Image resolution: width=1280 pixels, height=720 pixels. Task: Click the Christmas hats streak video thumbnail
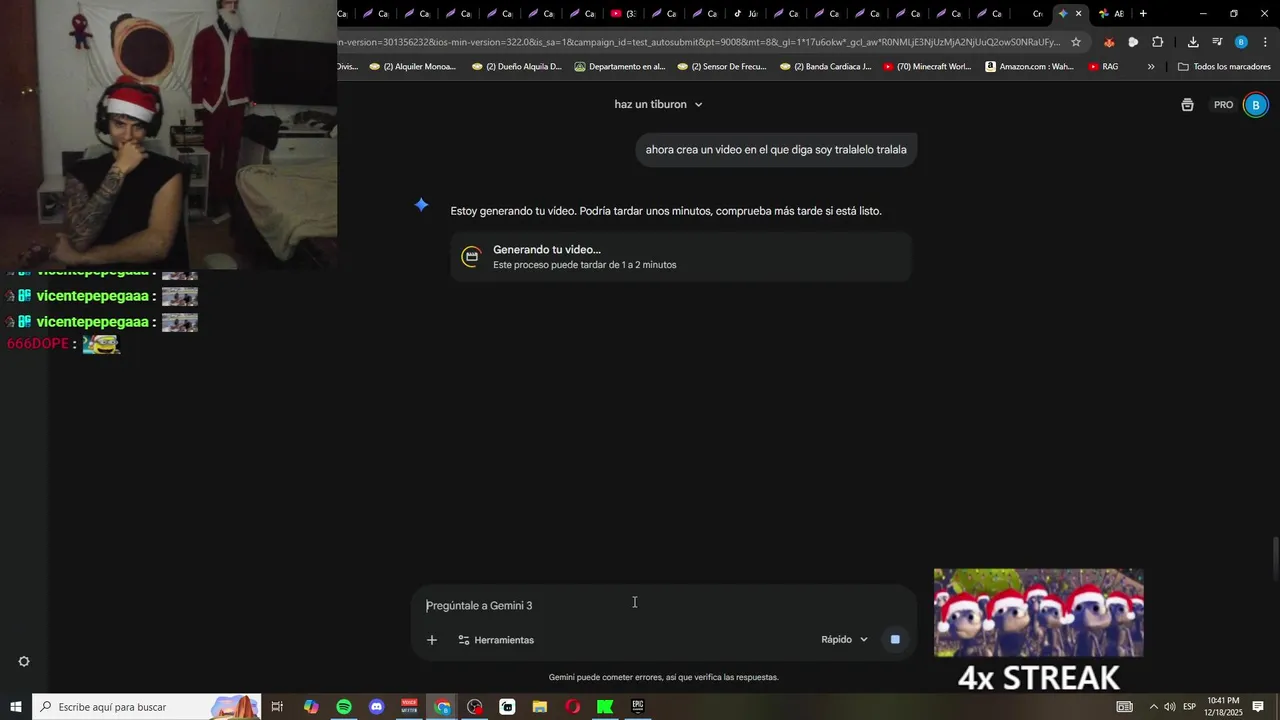point(1038,613)
